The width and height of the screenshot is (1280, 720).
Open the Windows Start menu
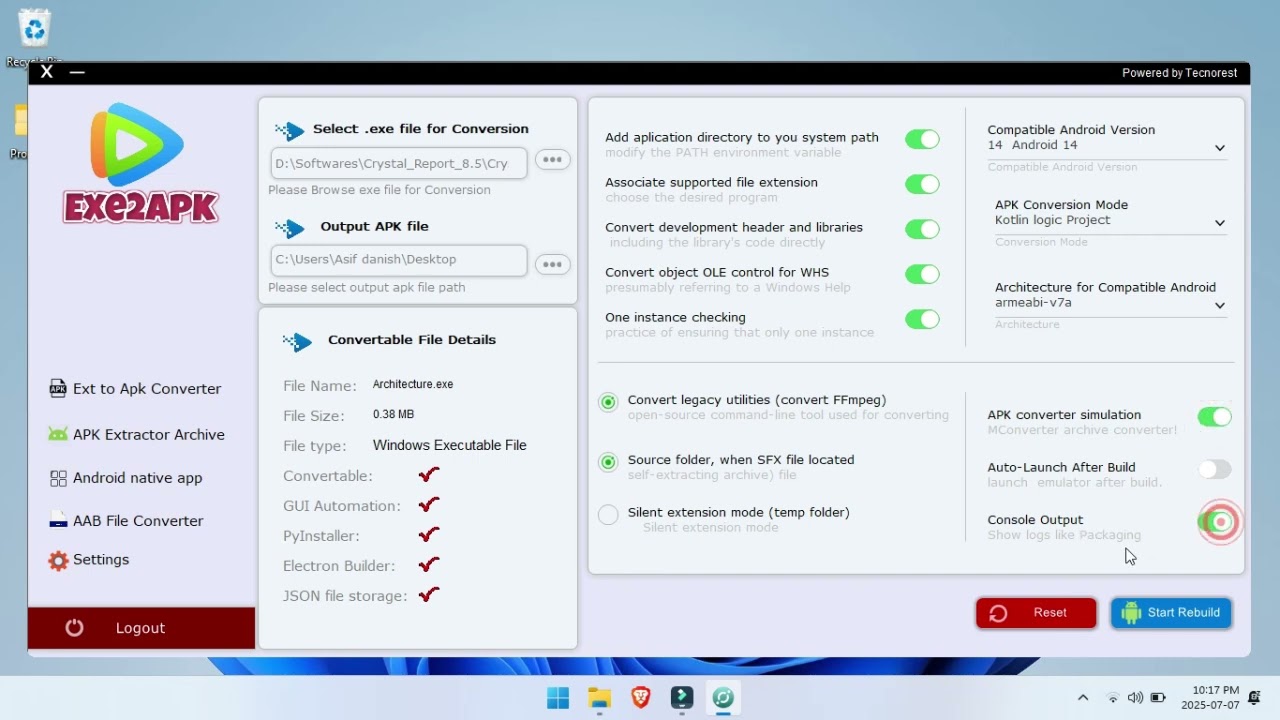click(558, 697)
